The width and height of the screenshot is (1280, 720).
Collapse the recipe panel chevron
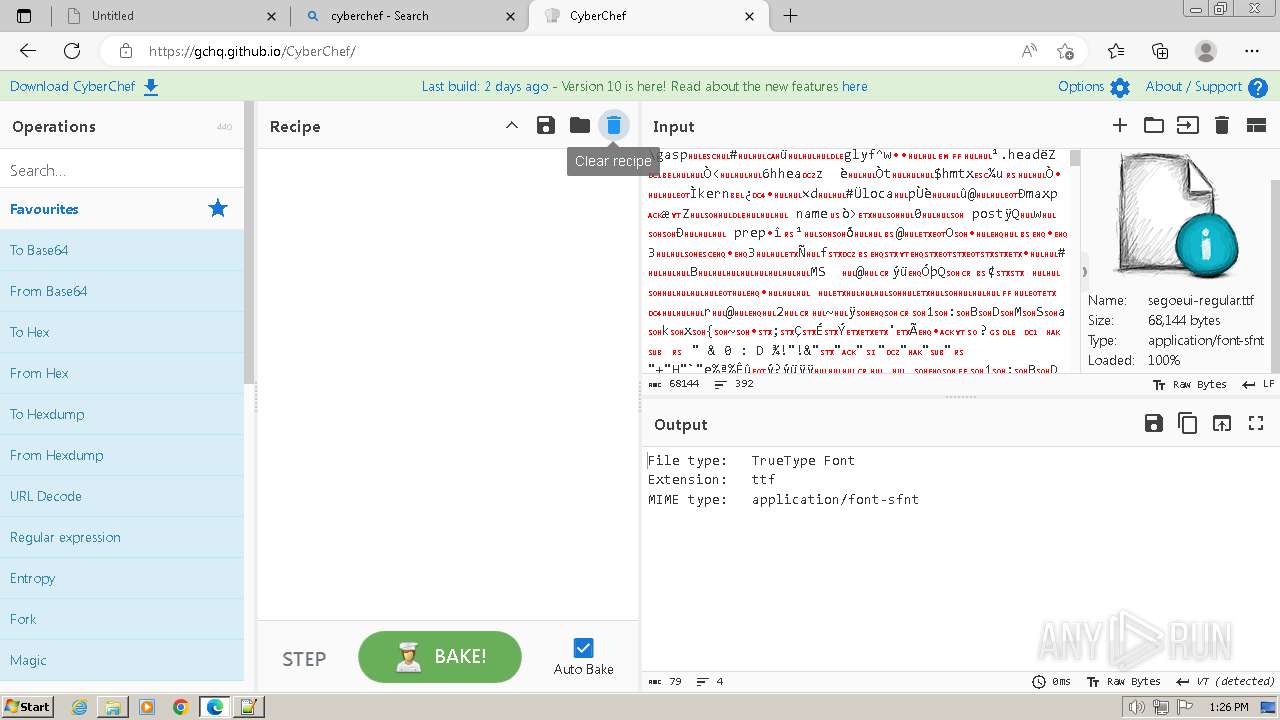(511, 125)
